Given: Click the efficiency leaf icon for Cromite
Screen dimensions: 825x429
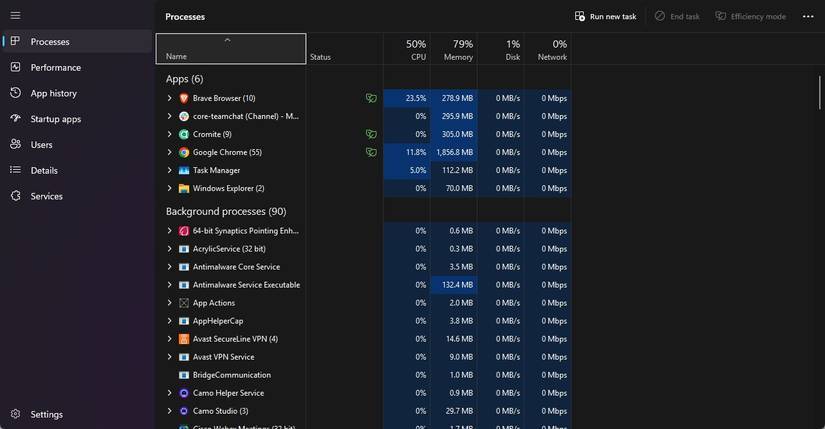Looking at the screenshot, I should coord(371,134).
